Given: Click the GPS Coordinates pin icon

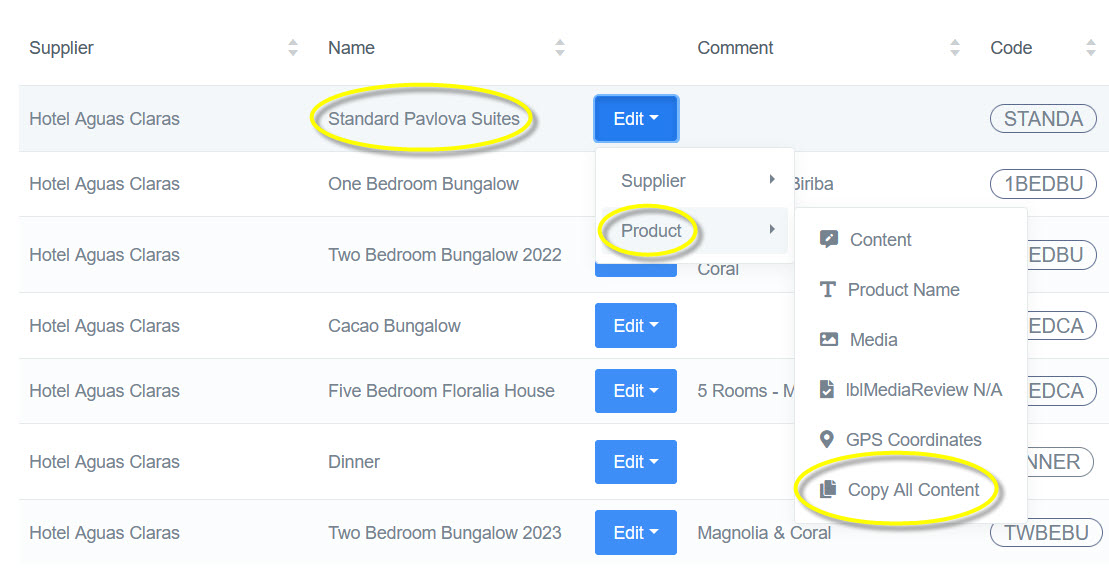Looking at the screenshot, I should tap(826, 440).
